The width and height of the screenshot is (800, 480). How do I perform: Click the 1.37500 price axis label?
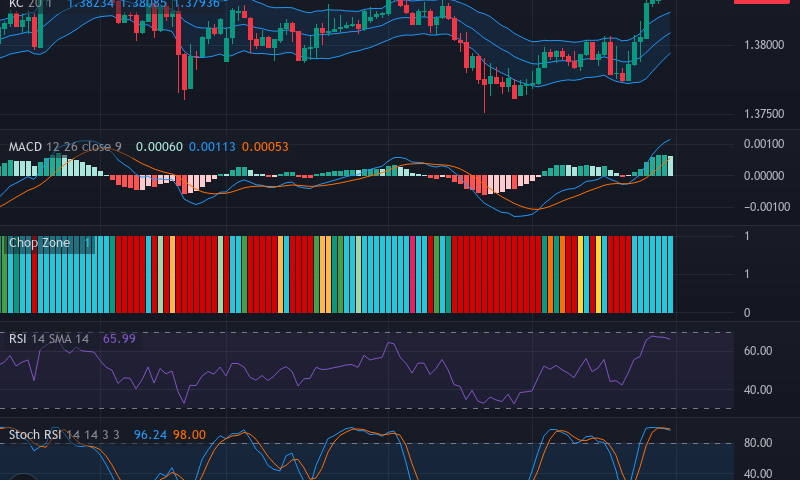[764, 114]
